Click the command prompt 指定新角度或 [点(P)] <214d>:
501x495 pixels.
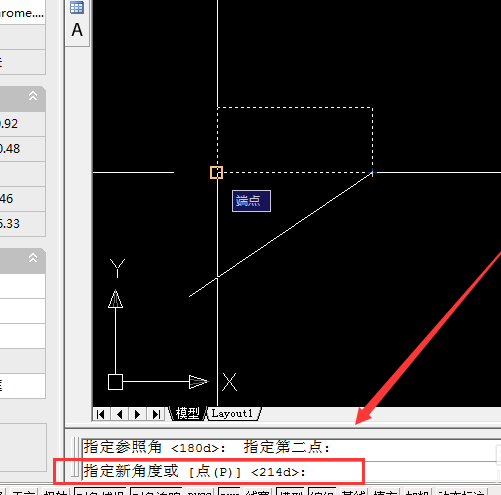click(x=194, y=472)
